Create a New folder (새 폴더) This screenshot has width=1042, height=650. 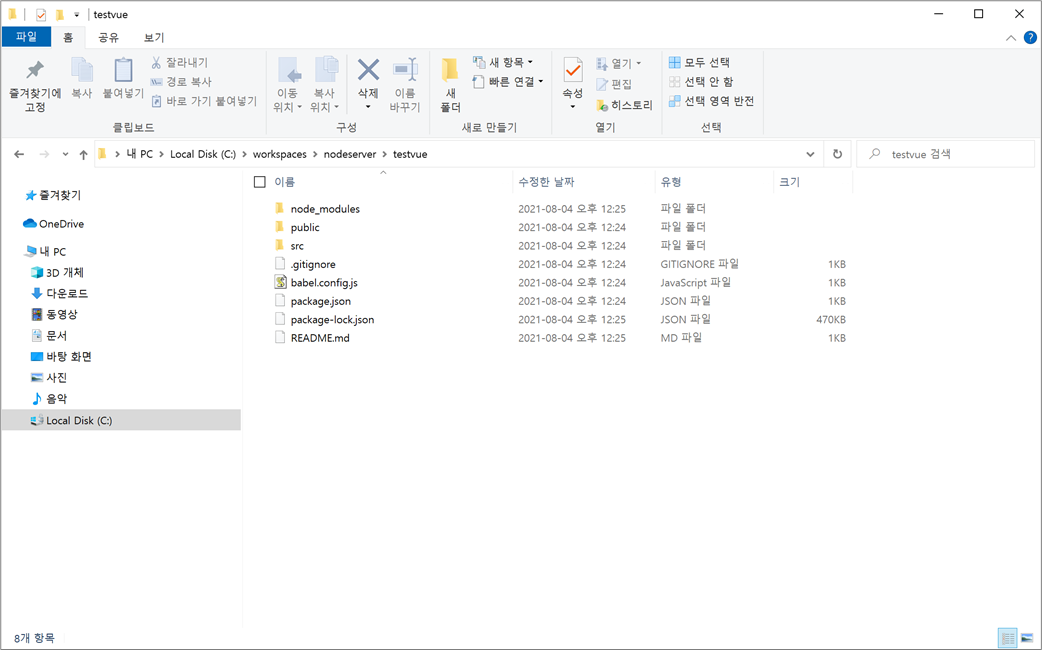tap(450, 85)
